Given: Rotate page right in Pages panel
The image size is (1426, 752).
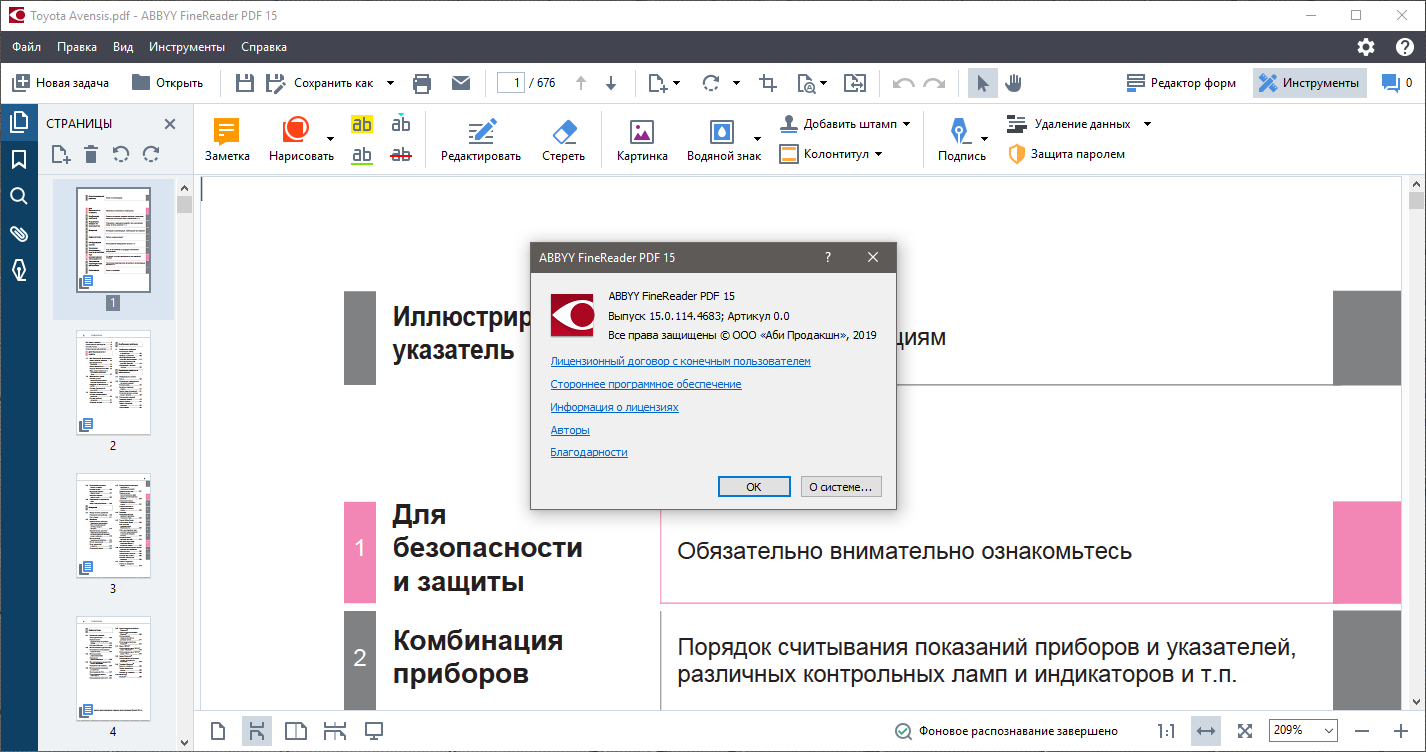Looking at the screenshot, I should tap(151, 154).
